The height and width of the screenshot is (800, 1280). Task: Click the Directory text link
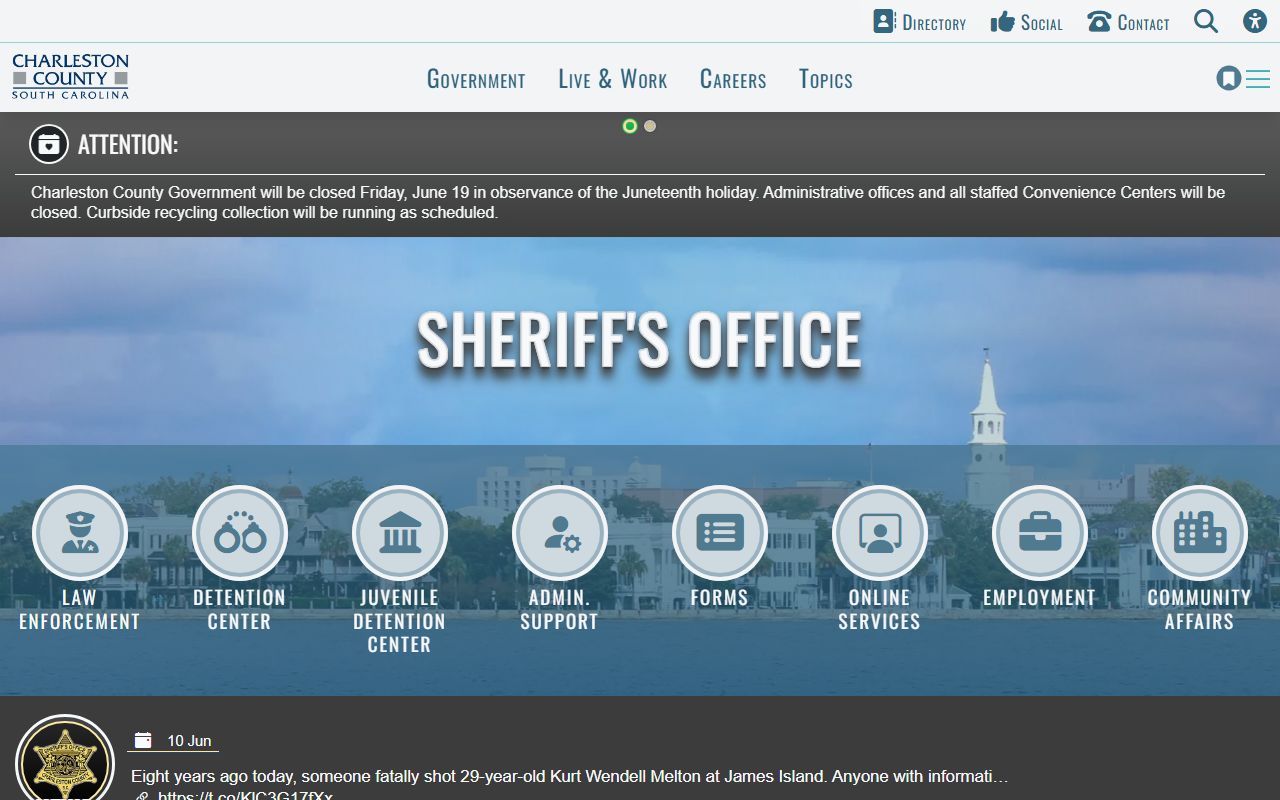coord(934,23)
